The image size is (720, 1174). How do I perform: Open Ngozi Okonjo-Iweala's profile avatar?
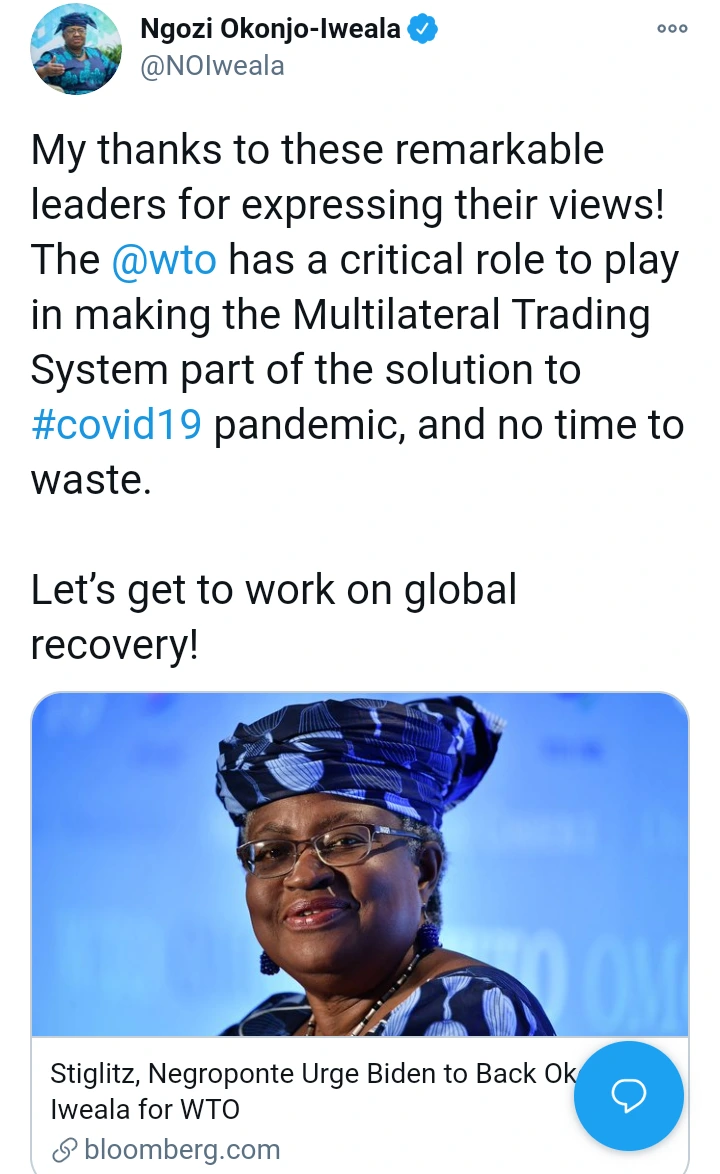[76, 49]
